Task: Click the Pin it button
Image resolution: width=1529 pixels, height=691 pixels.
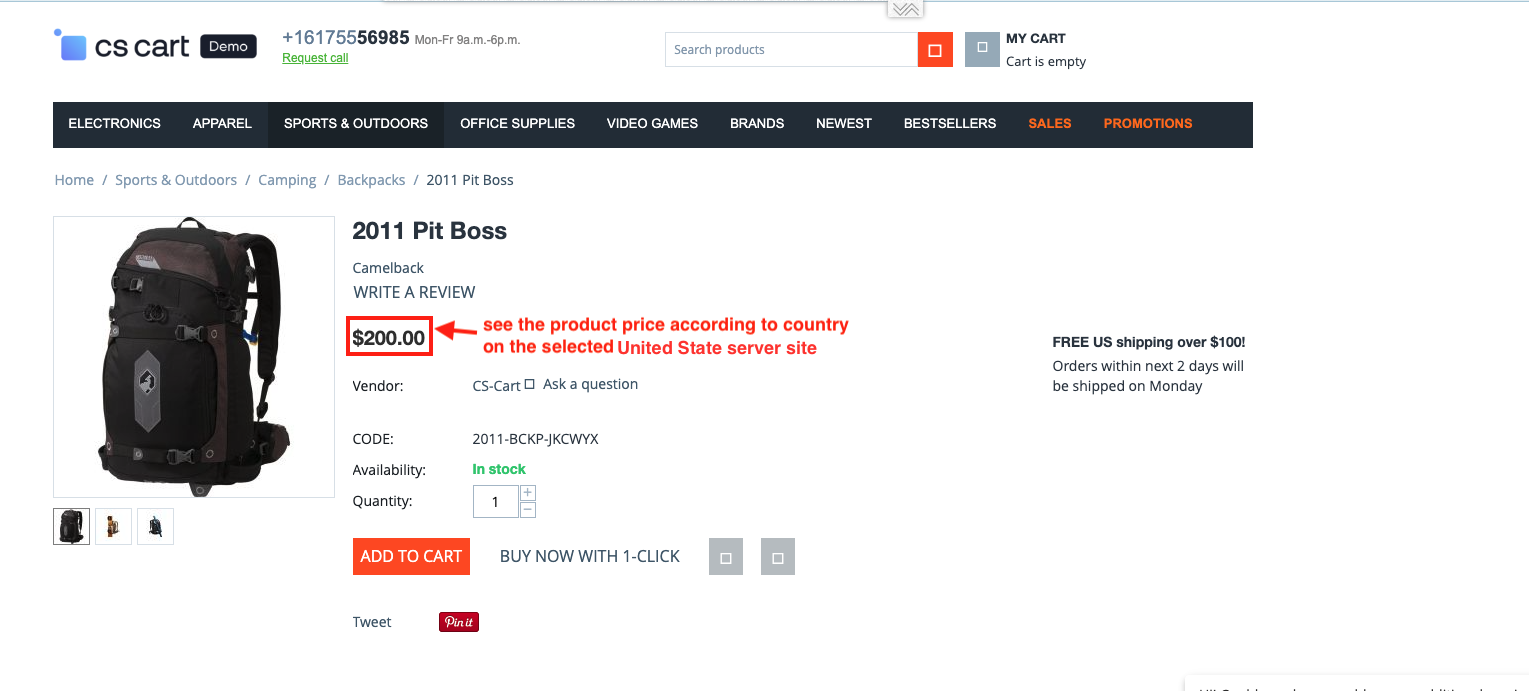Action: click(x=459, y=622)
